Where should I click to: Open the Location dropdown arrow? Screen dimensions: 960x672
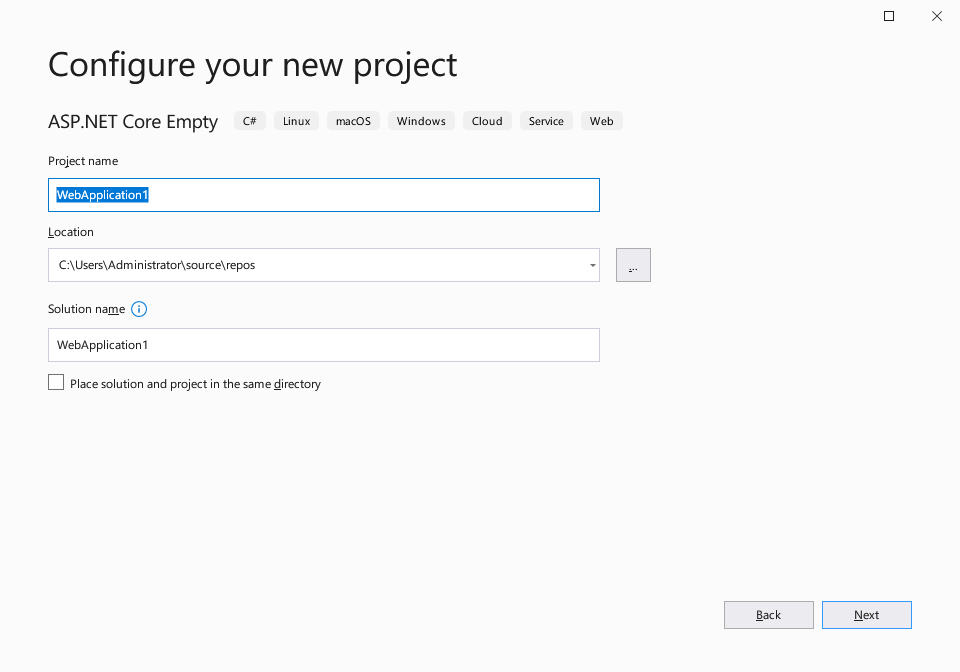[x=592, y=265]
